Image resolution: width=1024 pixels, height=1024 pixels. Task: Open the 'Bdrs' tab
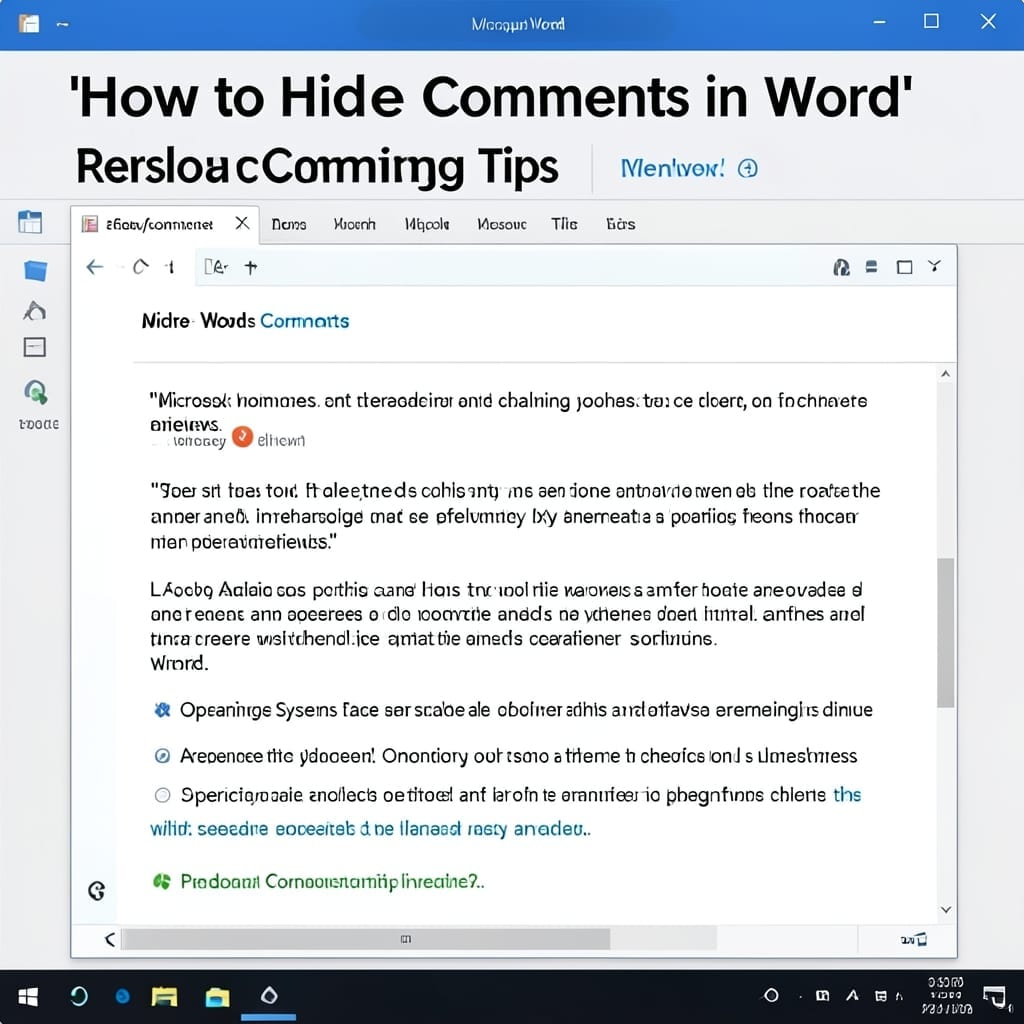coord(620,224)
